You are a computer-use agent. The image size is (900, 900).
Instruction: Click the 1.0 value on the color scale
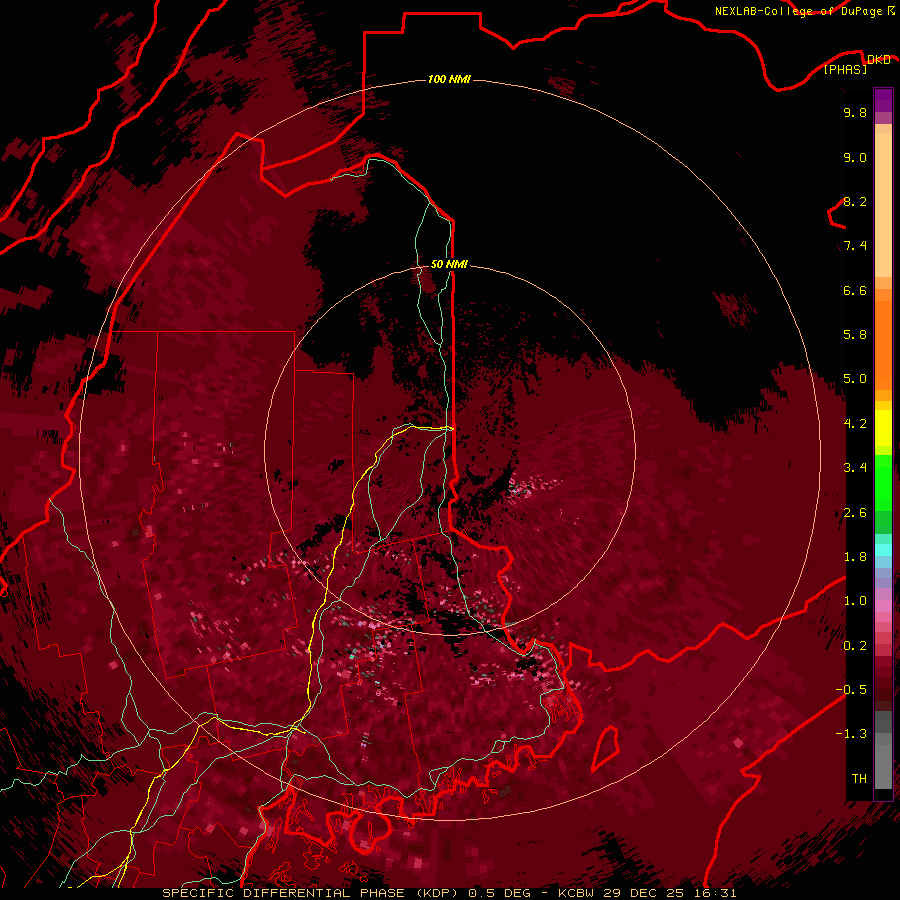(855, 601)
